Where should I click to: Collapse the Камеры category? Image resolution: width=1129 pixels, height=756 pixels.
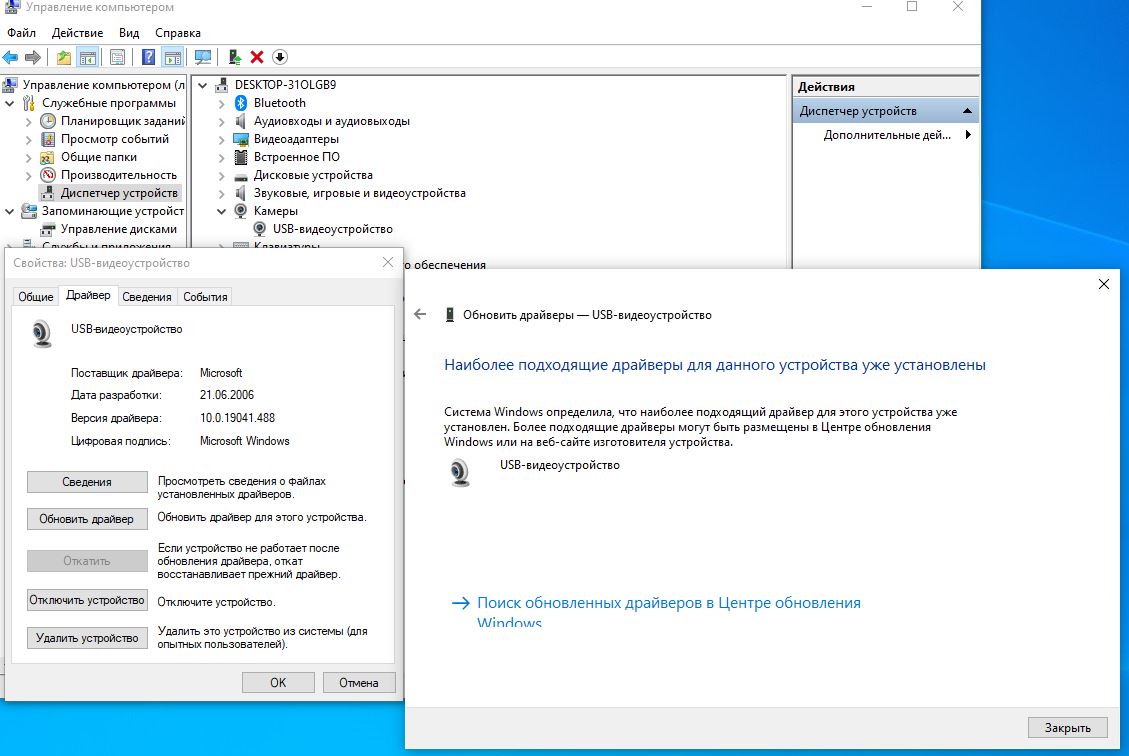click(x=222, y=211)
